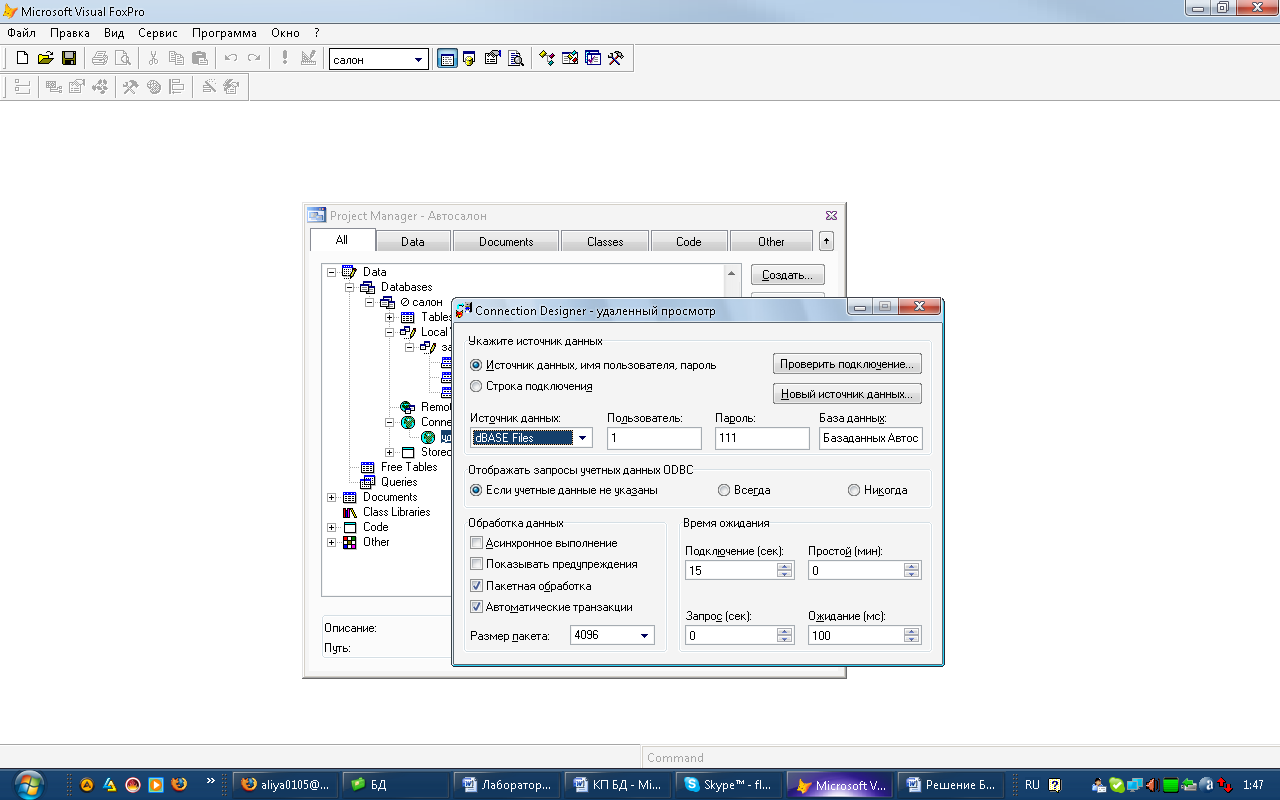Open the 'Файл' menu
The height and width of the screenshot is (800, 1280).
click(x=21, y=33)
